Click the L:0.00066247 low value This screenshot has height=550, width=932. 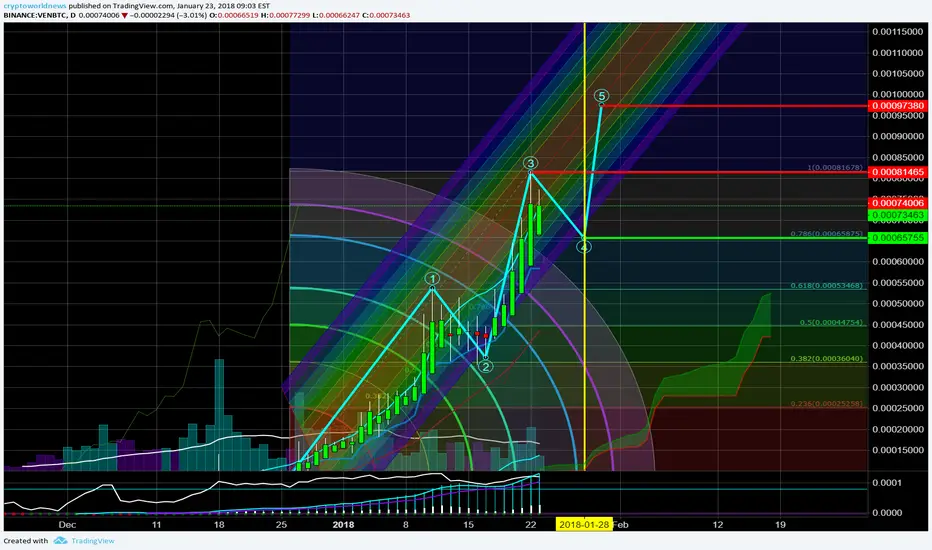pos(337,15)
